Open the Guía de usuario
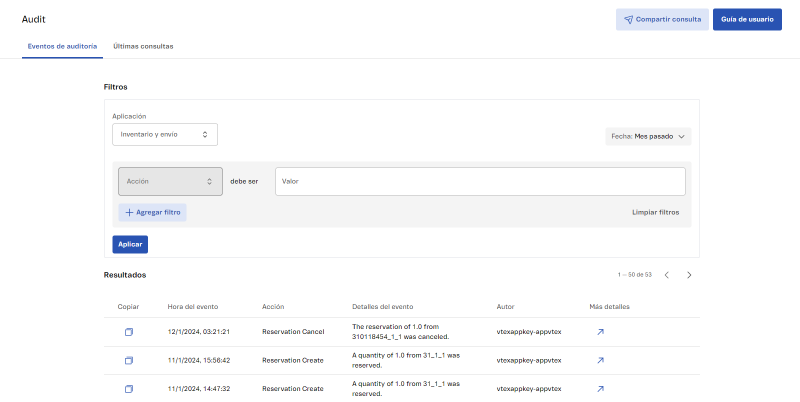Screen dimensions: 800x402 747,19
